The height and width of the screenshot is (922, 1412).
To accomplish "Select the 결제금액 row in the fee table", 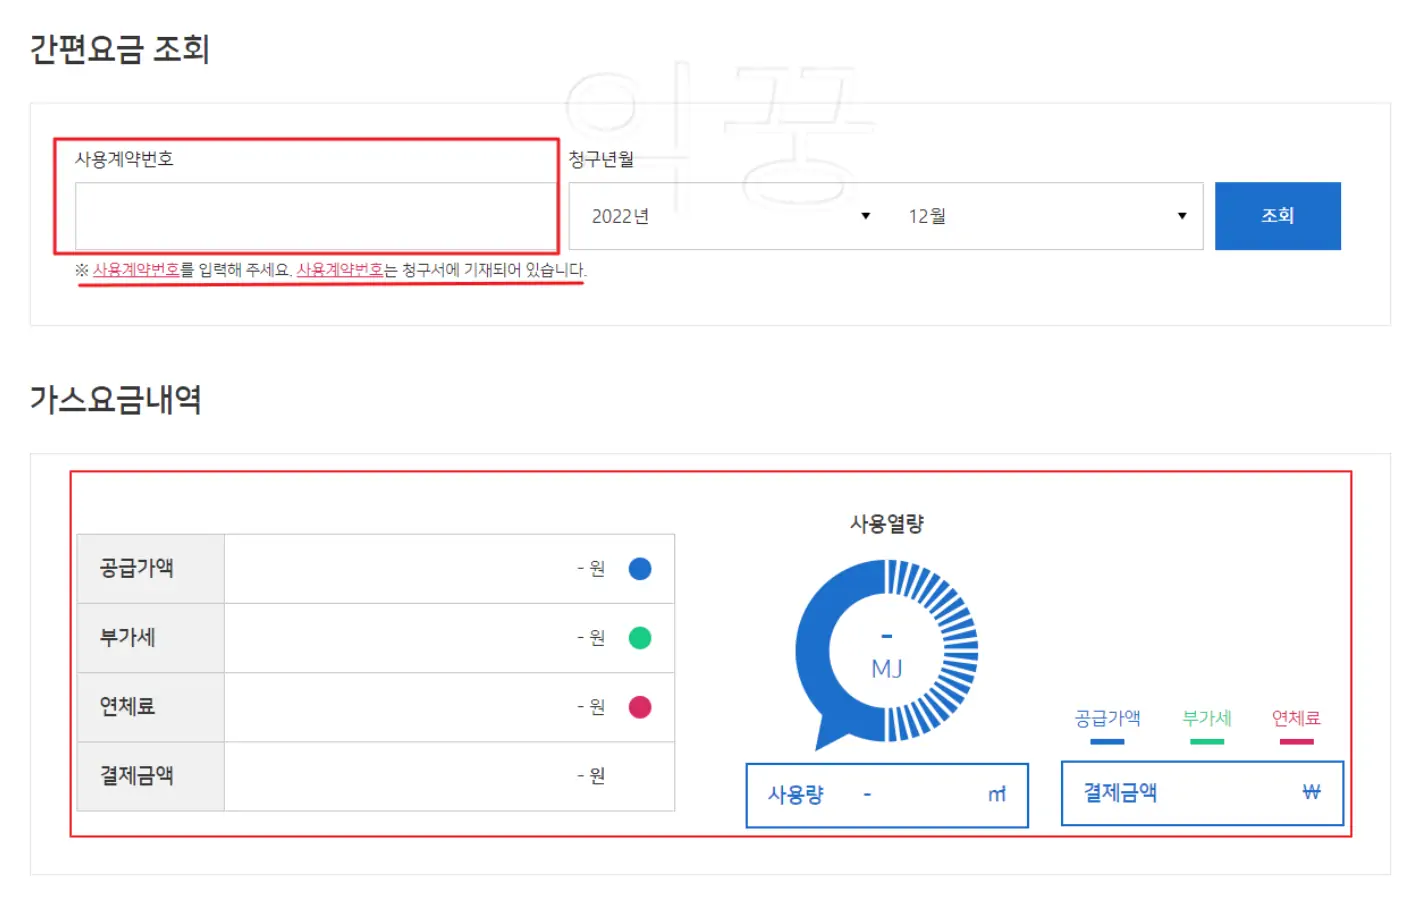I will (375, 776).
